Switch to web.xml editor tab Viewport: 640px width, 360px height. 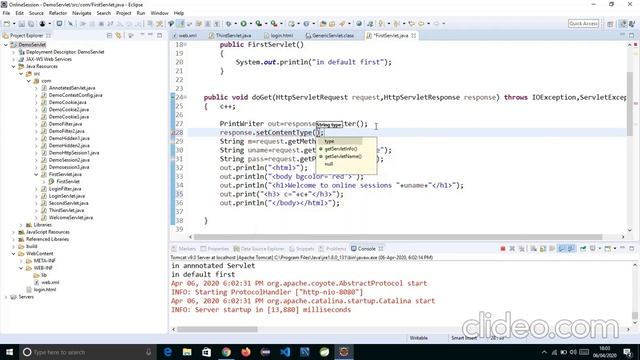coord(184,36)
